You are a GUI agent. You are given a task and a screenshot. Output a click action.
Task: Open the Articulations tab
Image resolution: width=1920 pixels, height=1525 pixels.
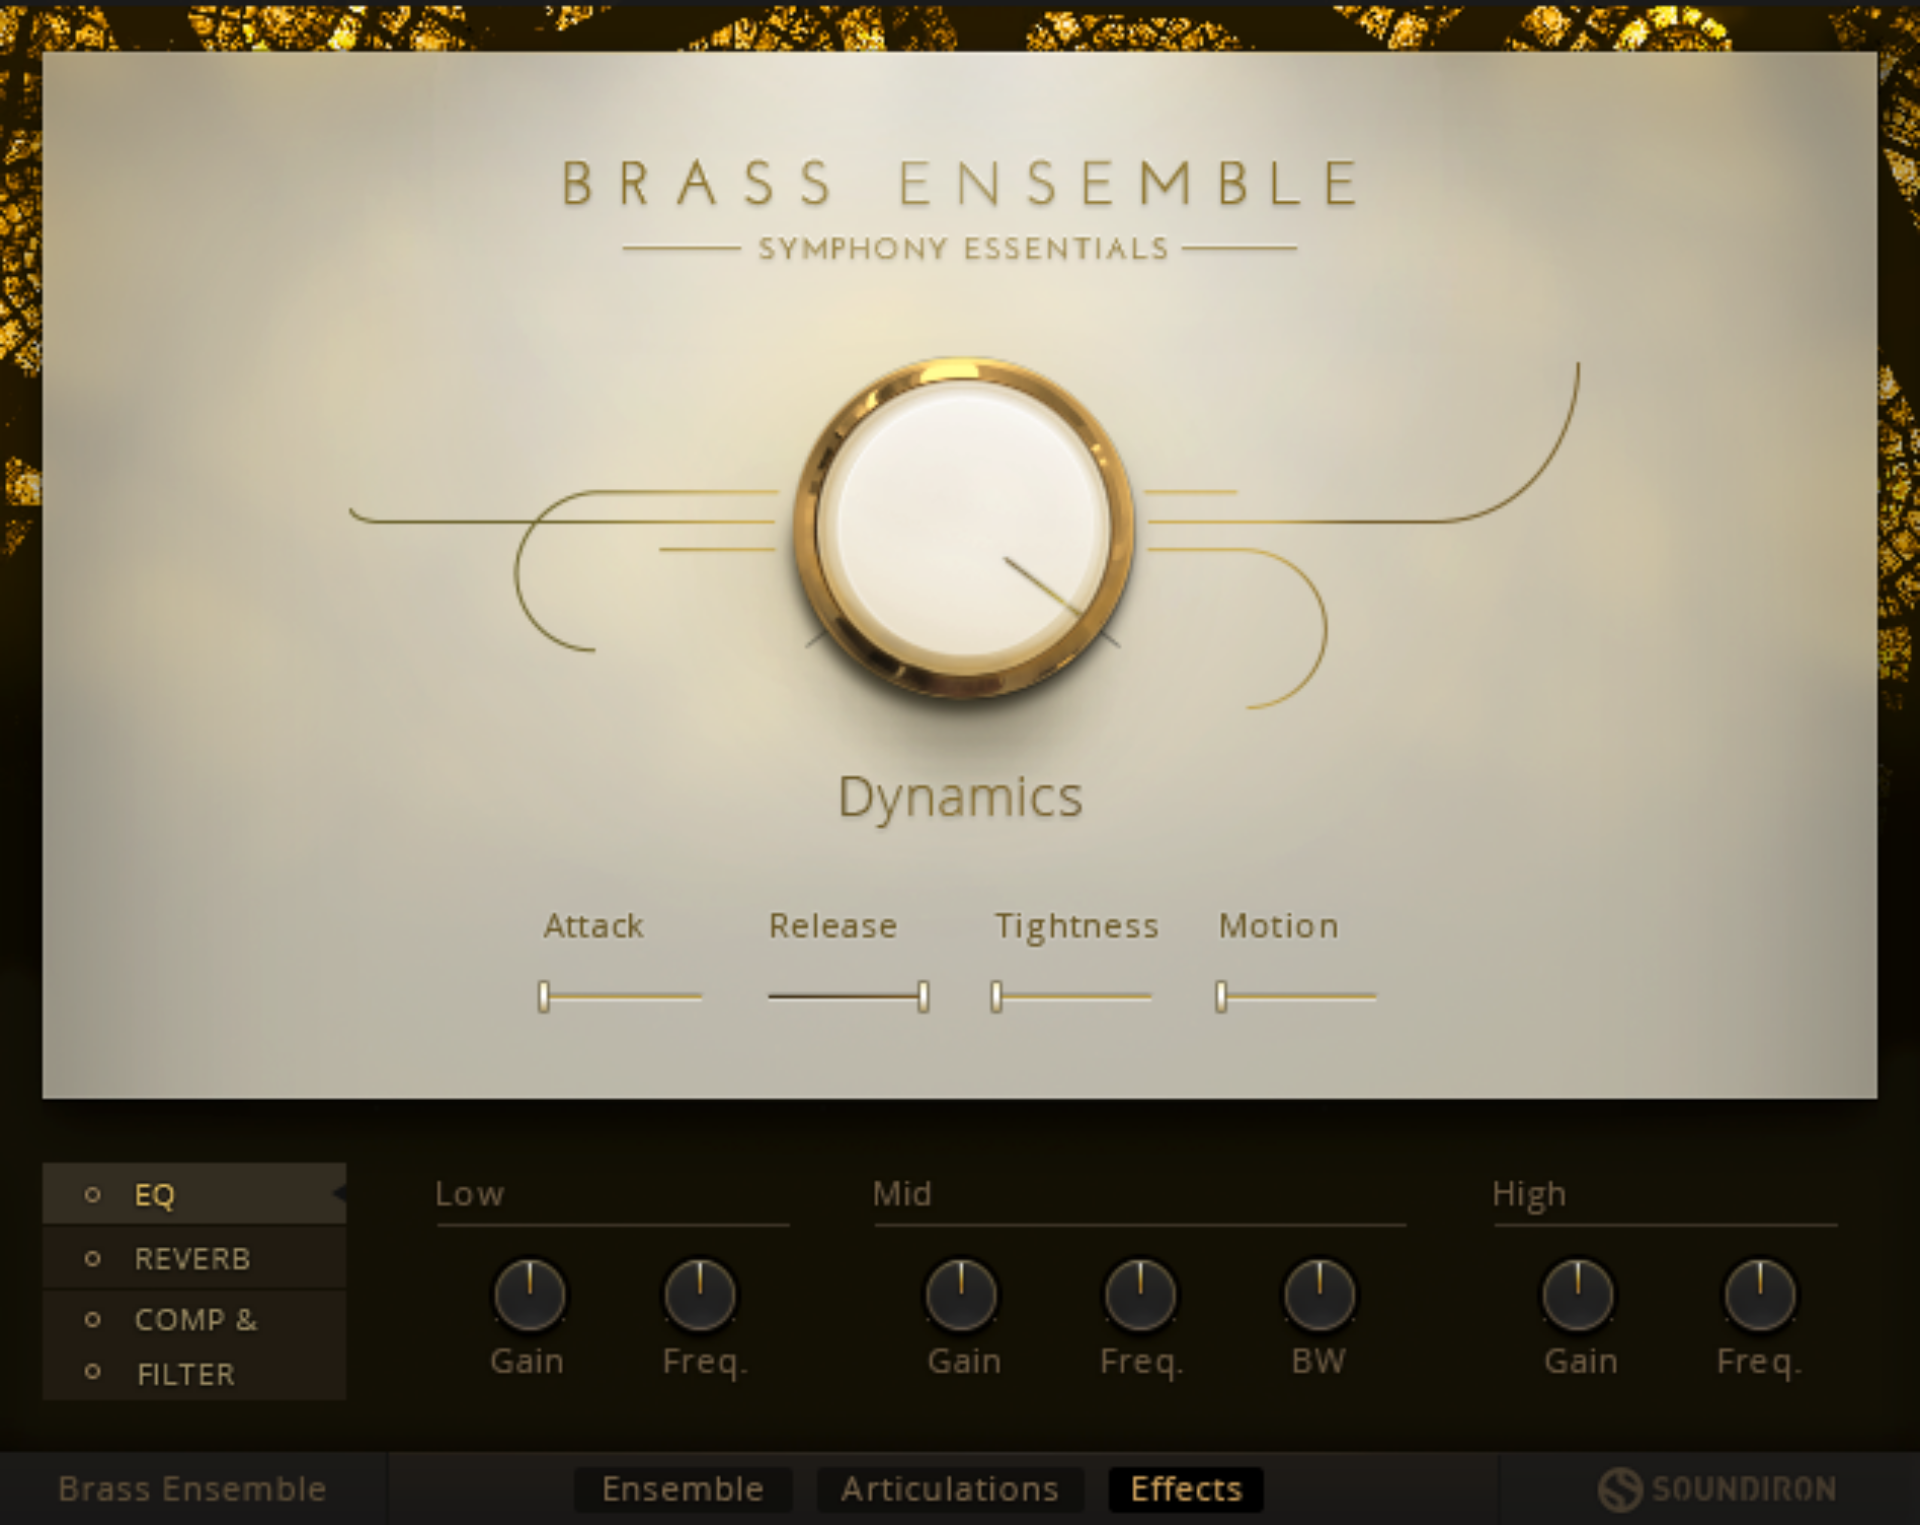[x=949, y=1489]
